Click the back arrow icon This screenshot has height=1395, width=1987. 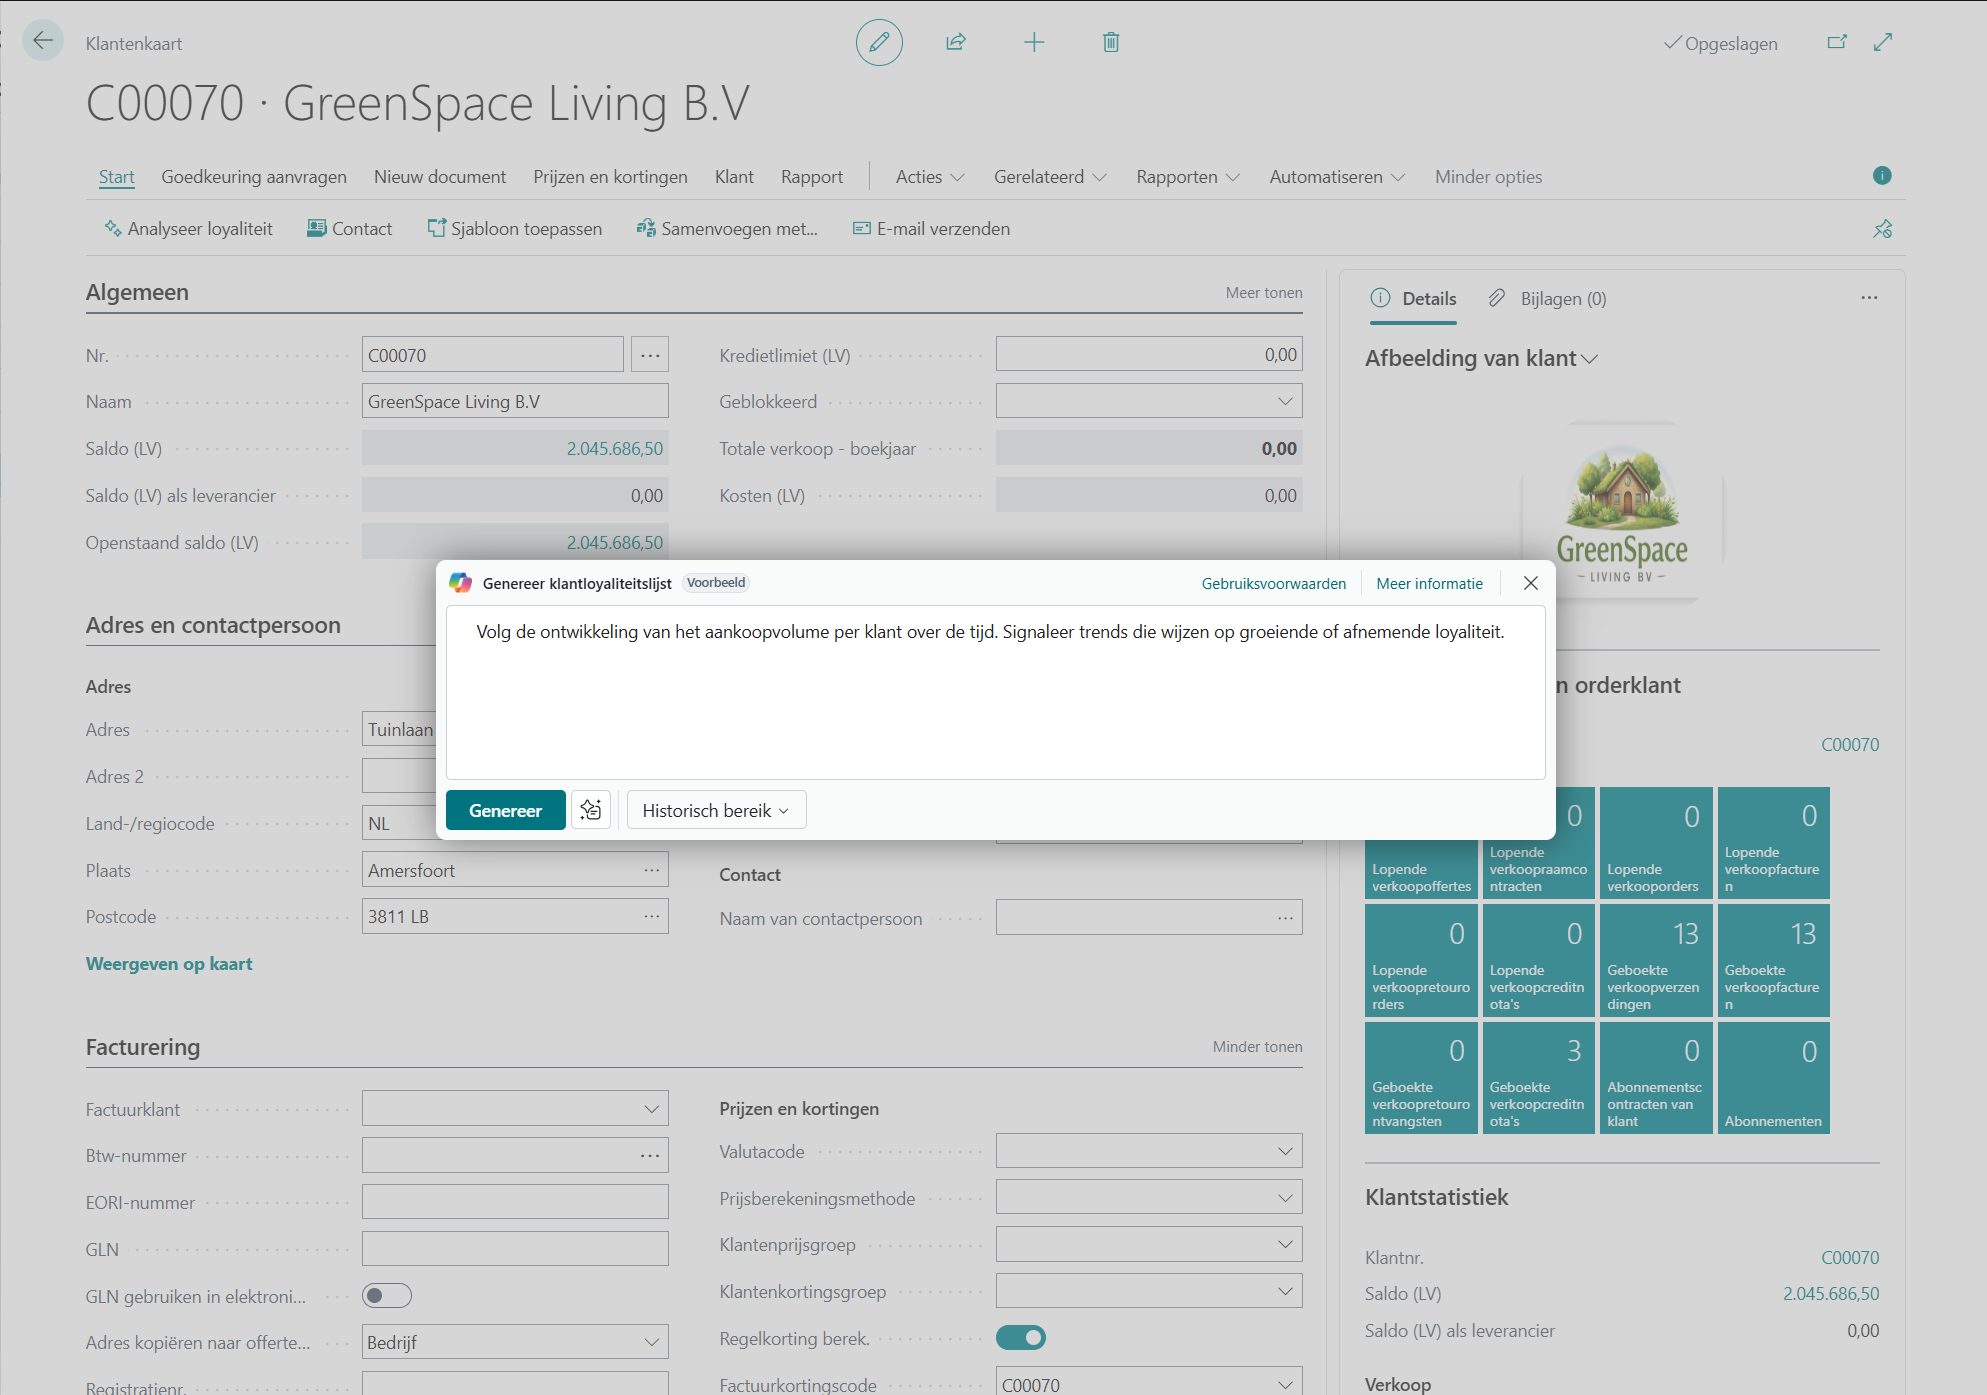43,41
